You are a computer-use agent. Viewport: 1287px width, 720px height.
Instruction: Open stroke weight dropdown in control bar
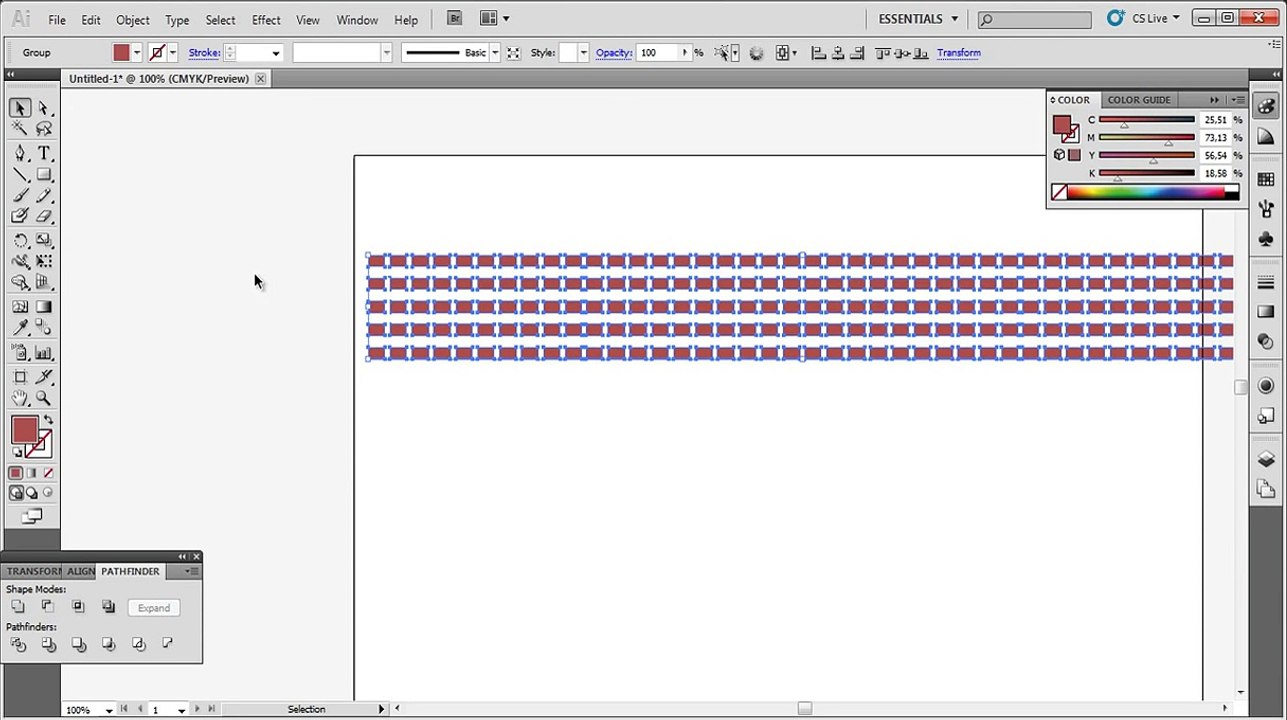[276, 53]
